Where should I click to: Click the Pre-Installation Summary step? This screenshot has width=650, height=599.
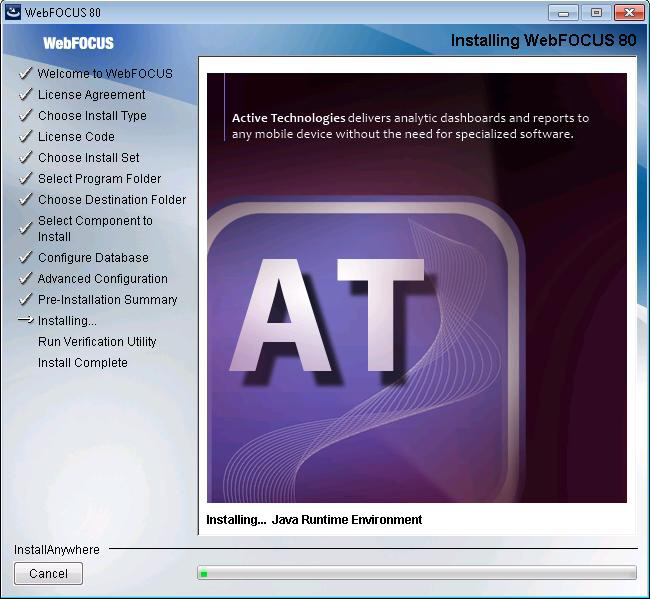[x=107, y=299]
